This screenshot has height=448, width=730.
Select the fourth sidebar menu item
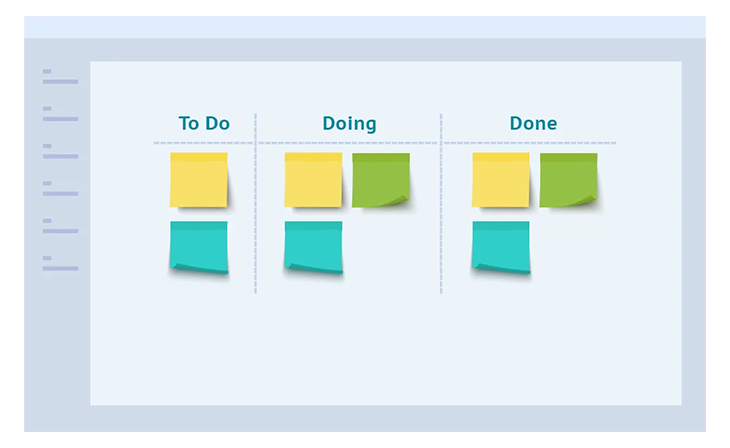click(61, 189)
